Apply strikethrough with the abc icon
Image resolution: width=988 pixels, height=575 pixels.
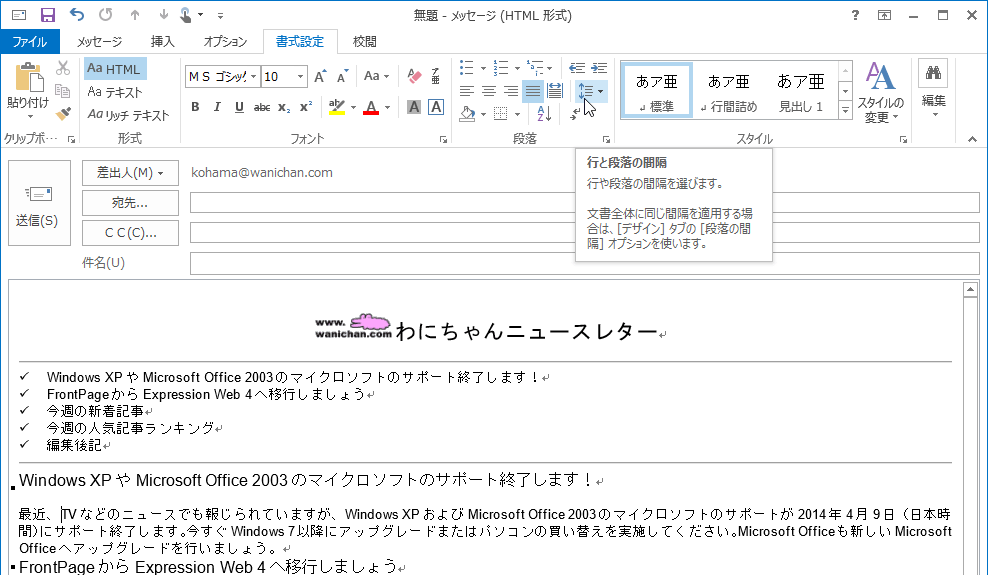click(261, 108)
